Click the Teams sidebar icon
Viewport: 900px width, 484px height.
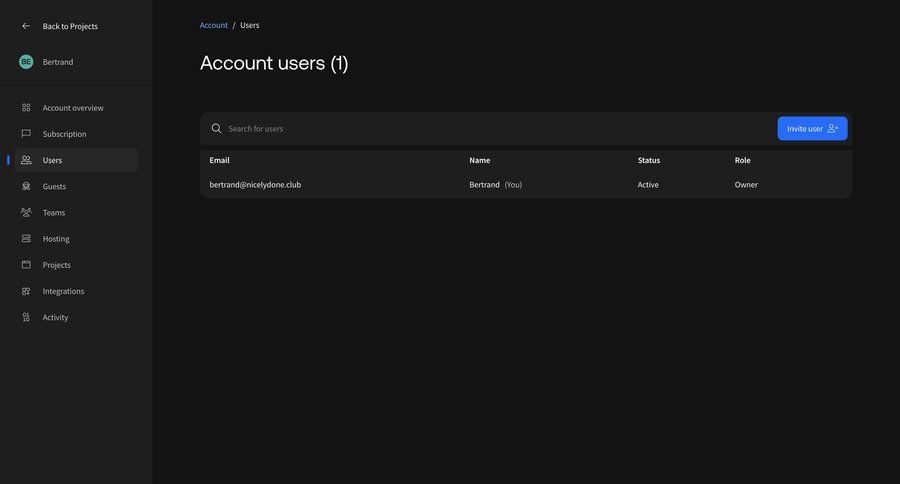26,212
